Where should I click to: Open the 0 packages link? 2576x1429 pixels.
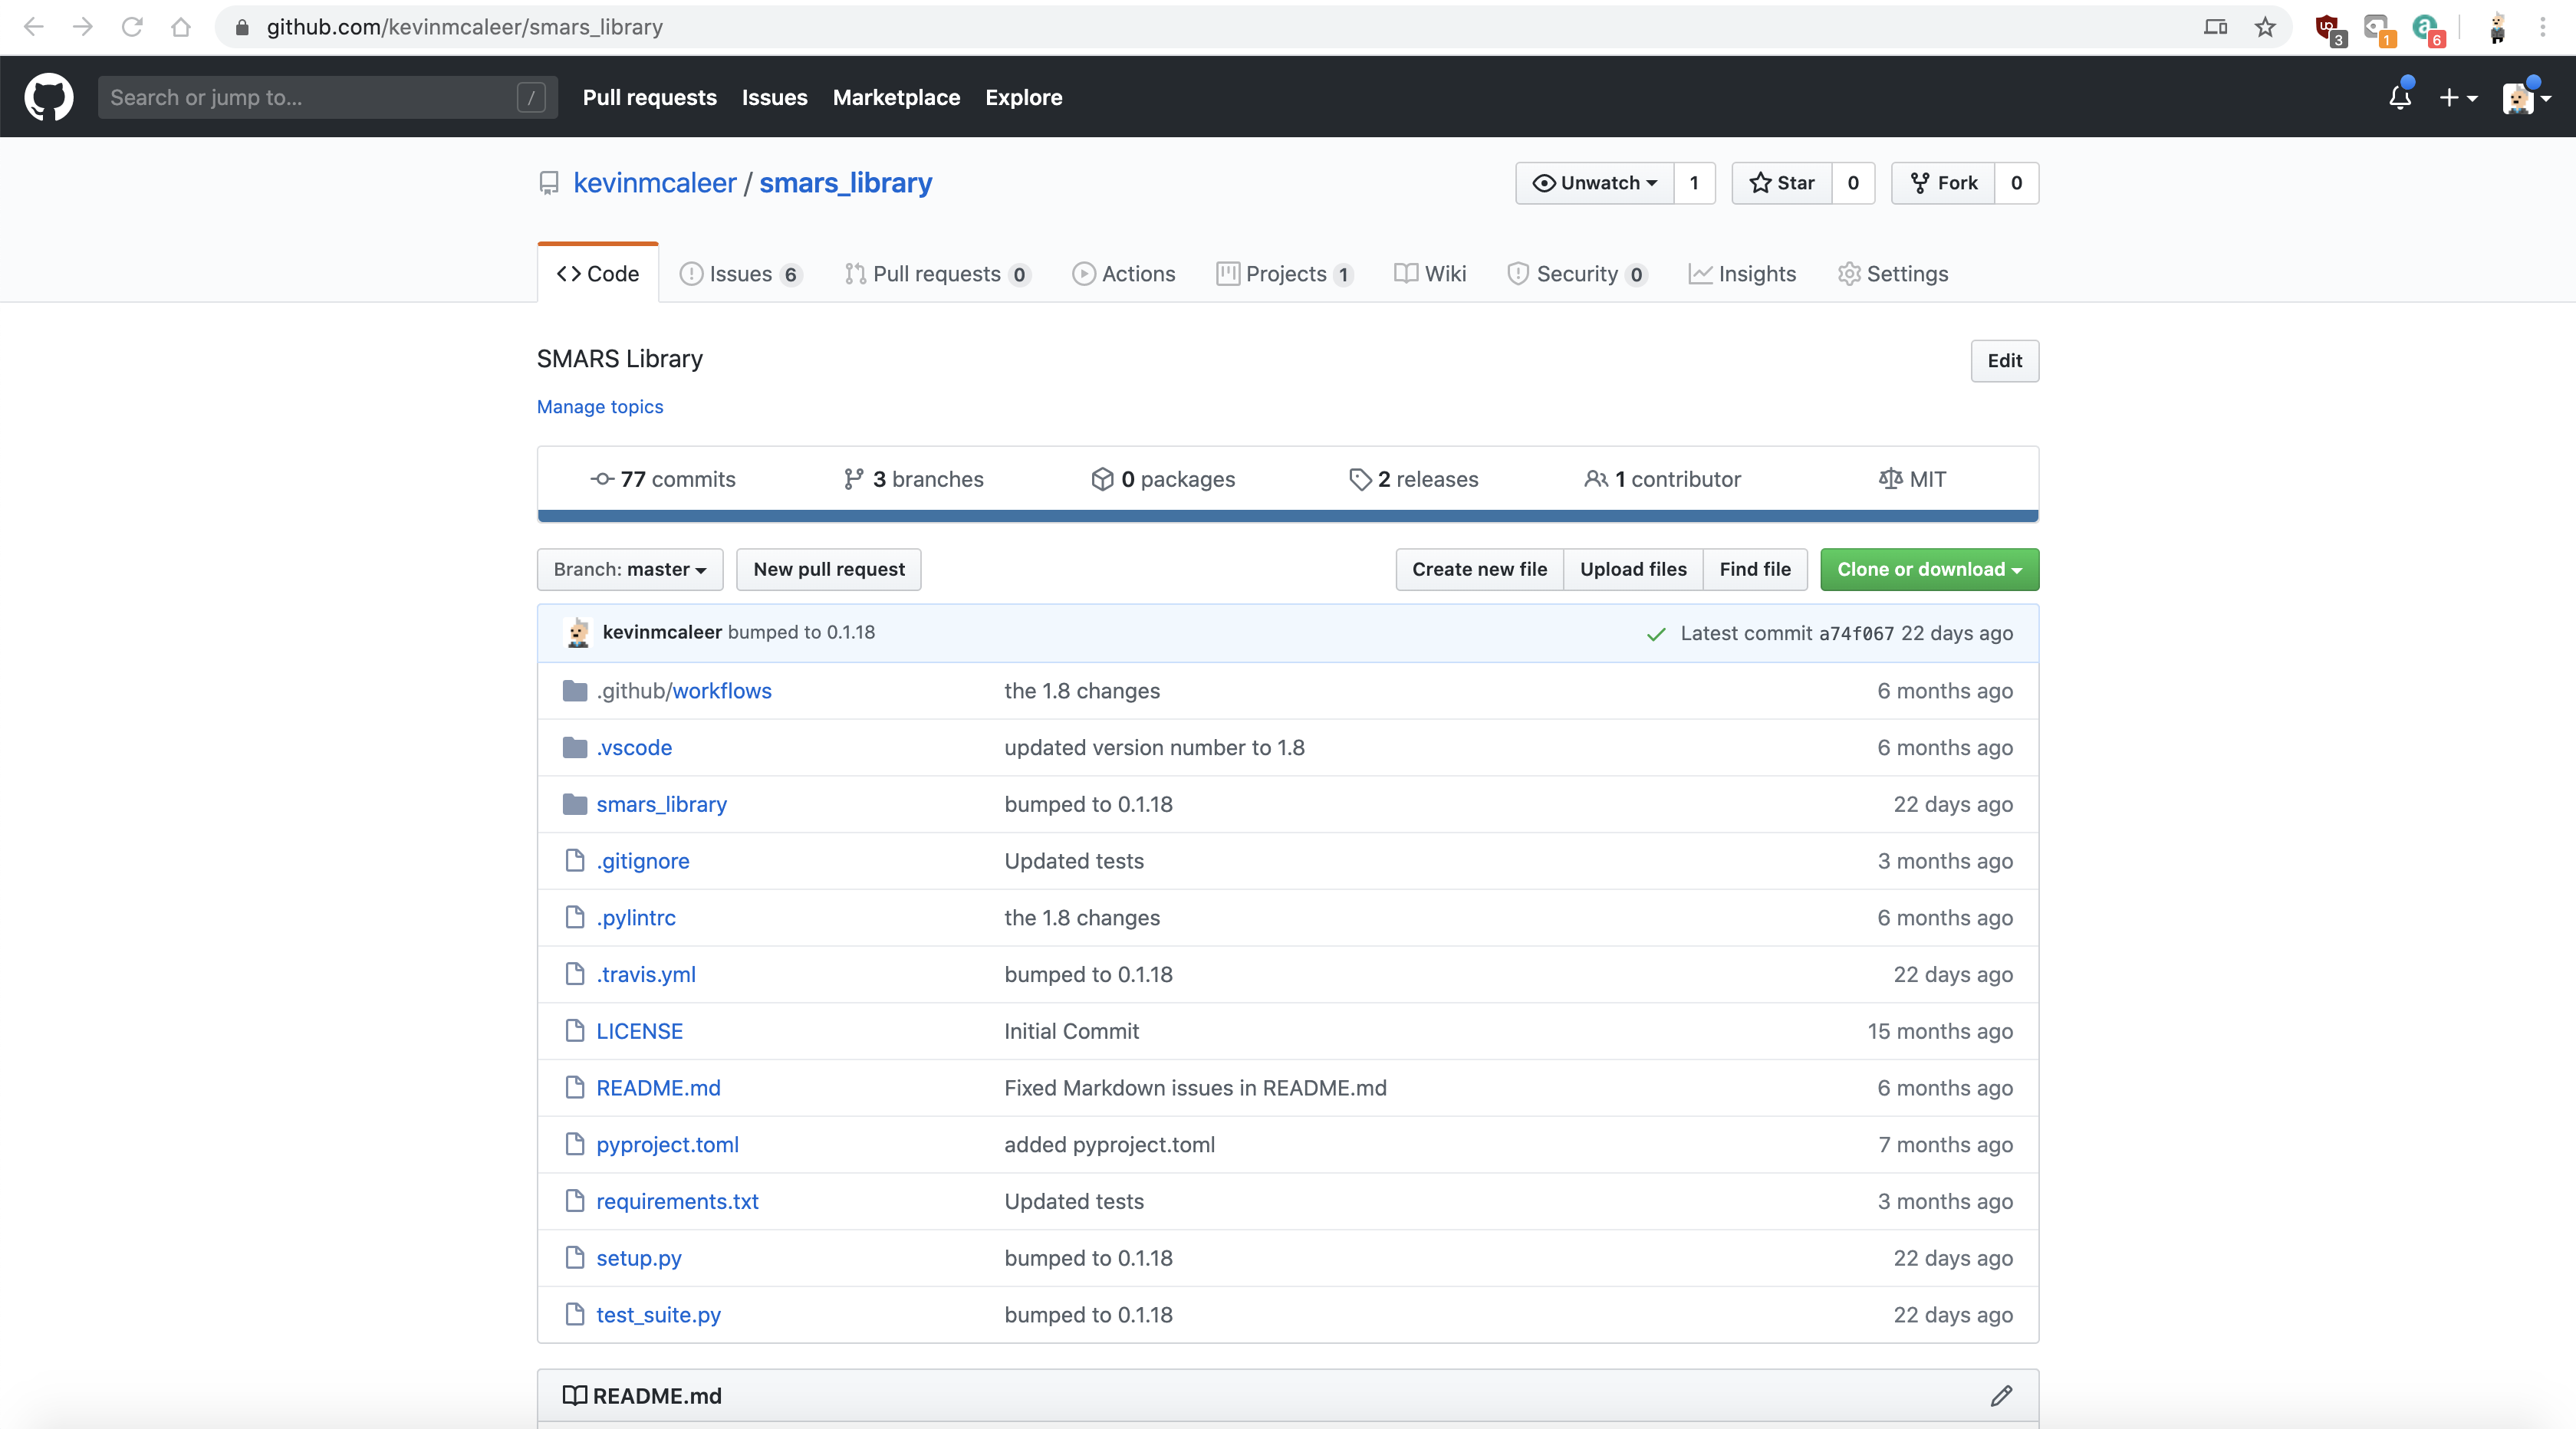point(1163,479)
